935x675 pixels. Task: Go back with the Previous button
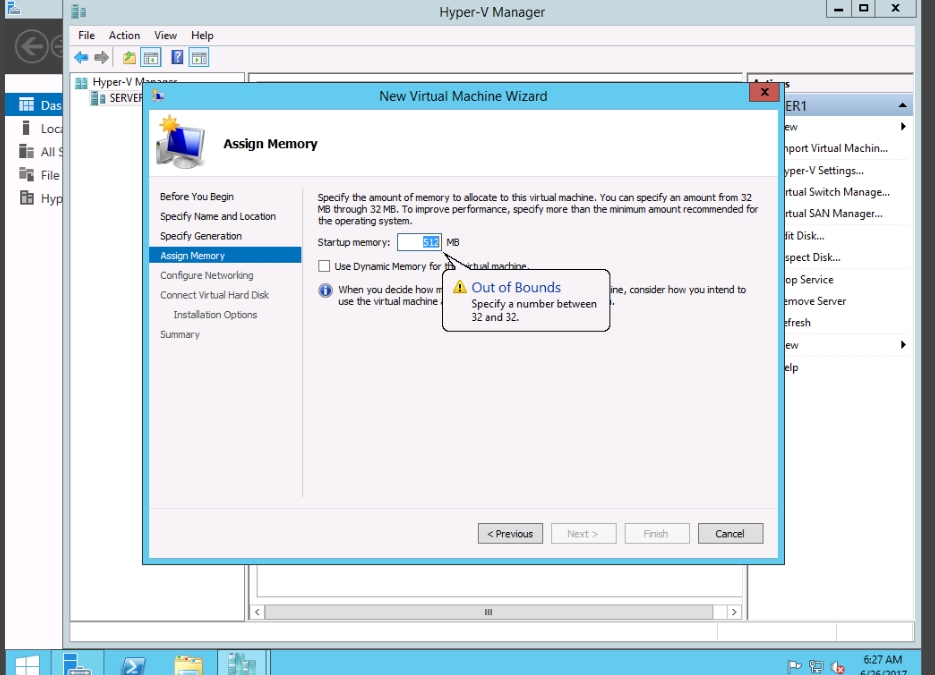coord(510,534)
